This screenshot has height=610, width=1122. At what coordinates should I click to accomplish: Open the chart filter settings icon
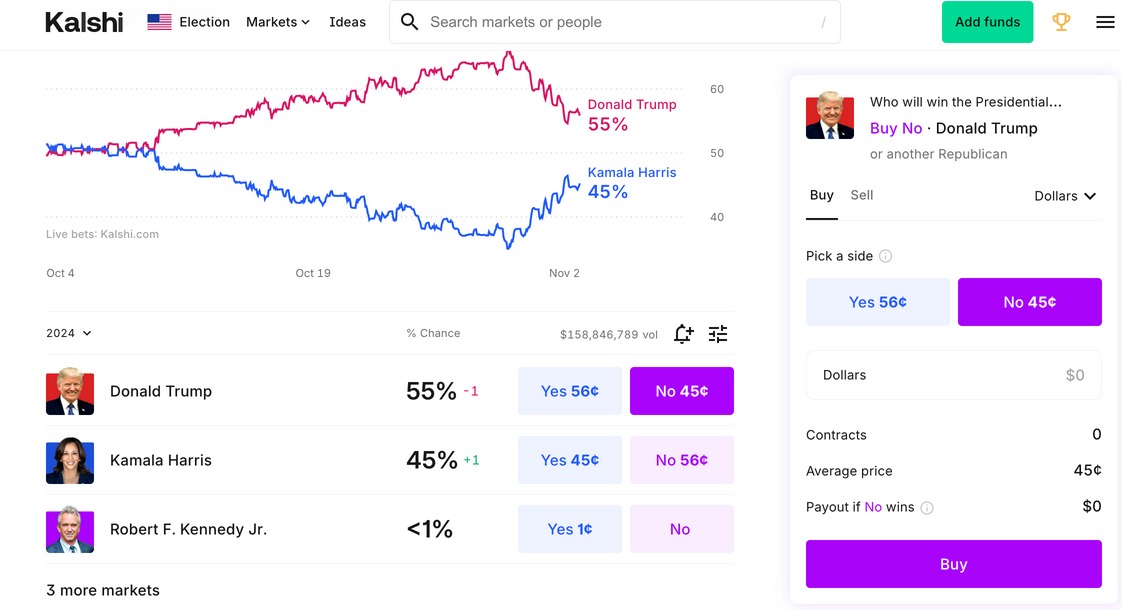click(x=718, y=334)
